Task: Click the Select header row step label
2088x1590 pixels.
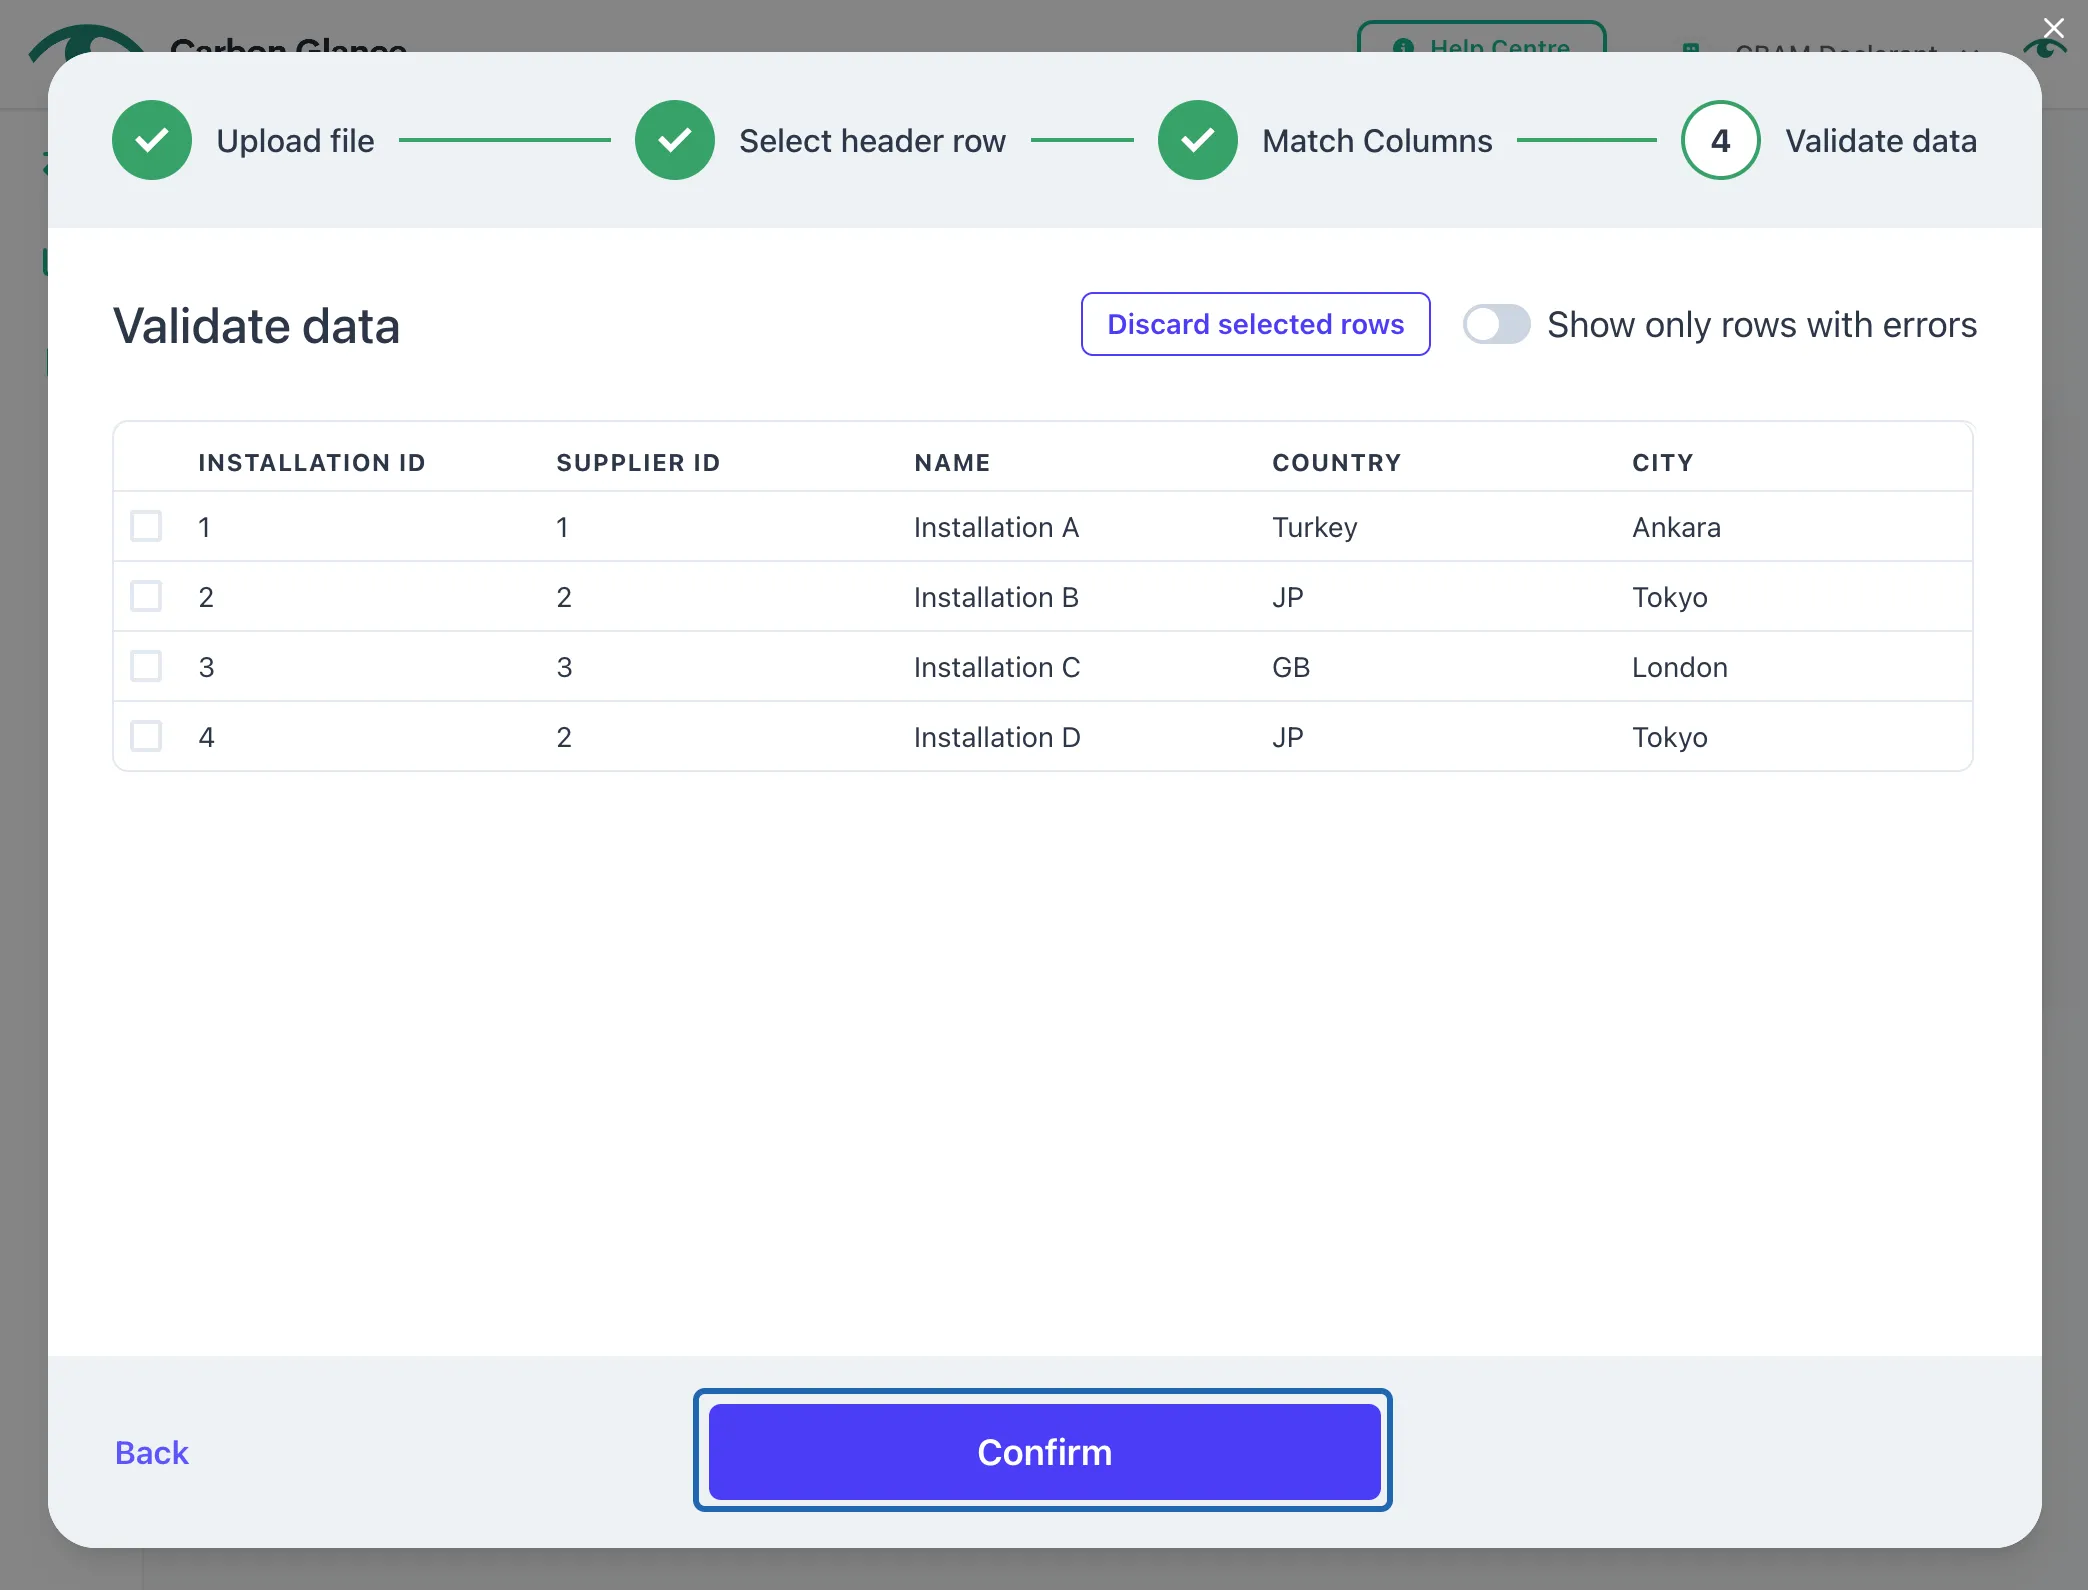Action: click(x=872, y=141)
